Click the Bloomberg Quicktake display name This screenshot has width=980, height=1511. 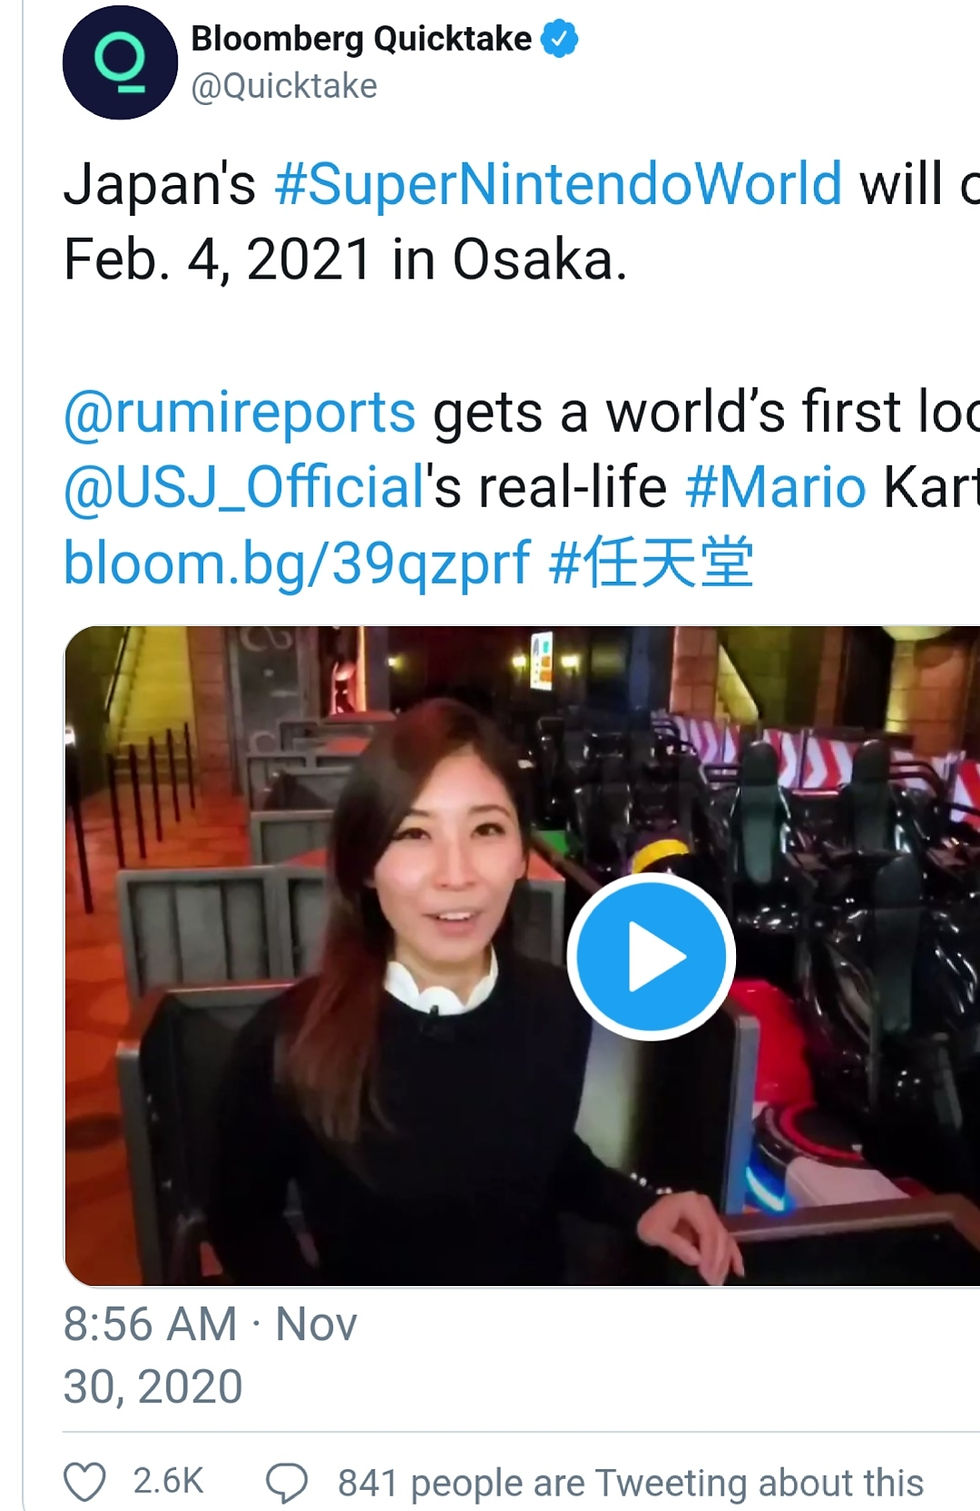pos(361,39)
